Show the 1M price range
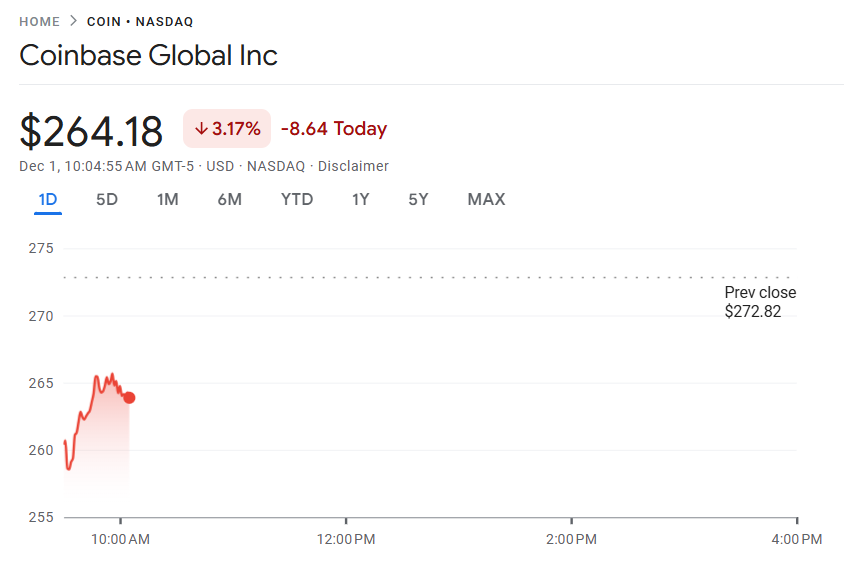Viewport: 844px width, 571px height. pos(168,199)
